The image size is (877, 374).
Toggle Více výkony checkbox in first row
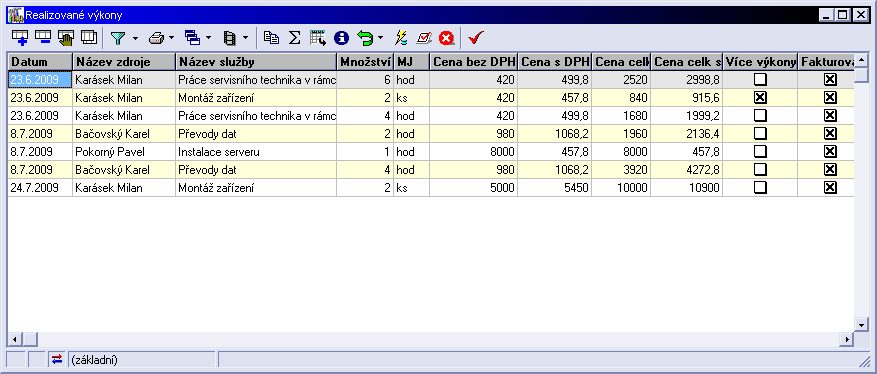click(x=760, y=80)
